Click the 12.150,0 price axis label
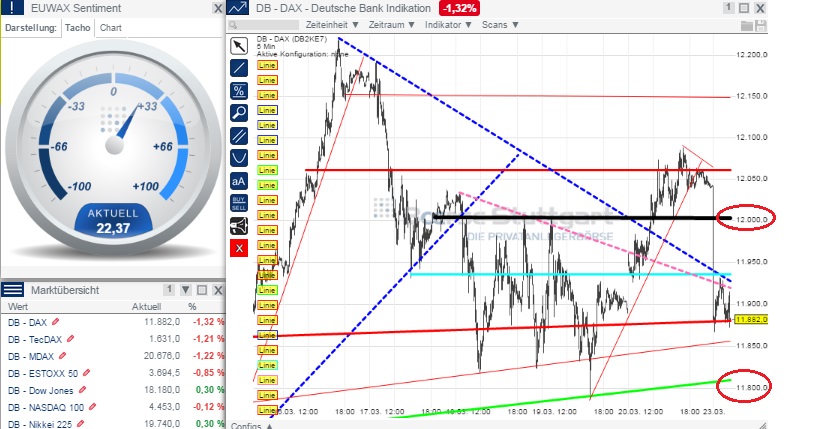The image size is (816, 429). click(x=751, y=96)
